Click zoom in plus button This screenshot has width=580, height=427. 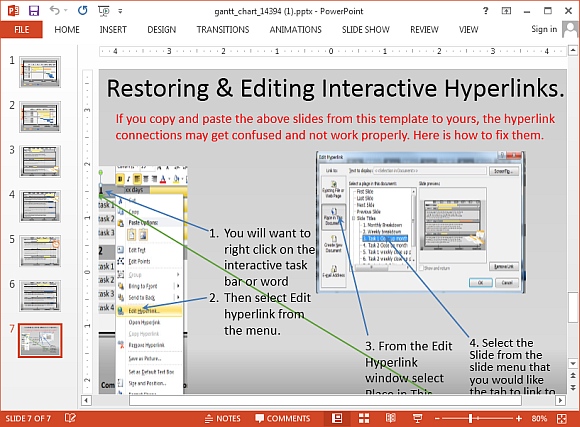[x=519, y=418]
